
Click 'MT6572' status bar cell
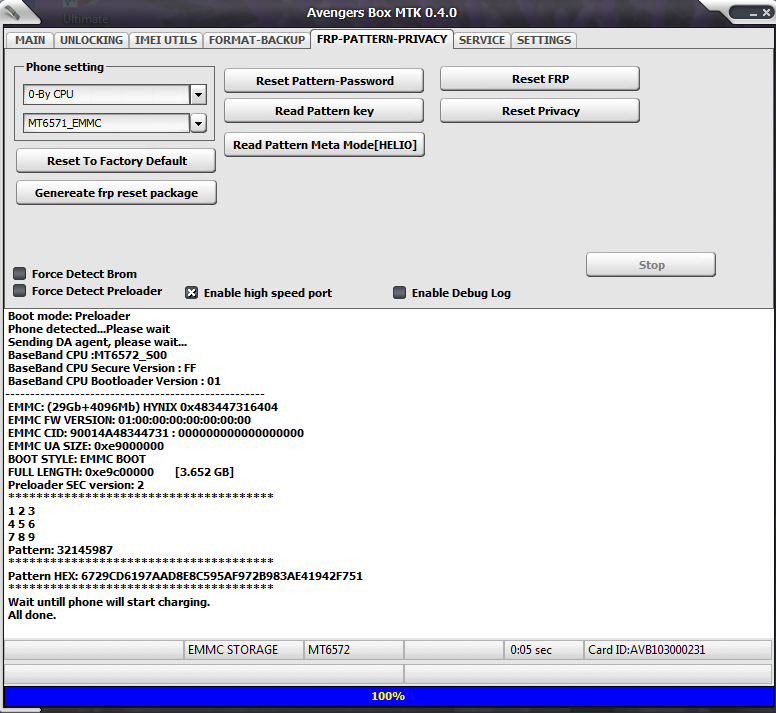pyautogui.click(x=353, y=650)
